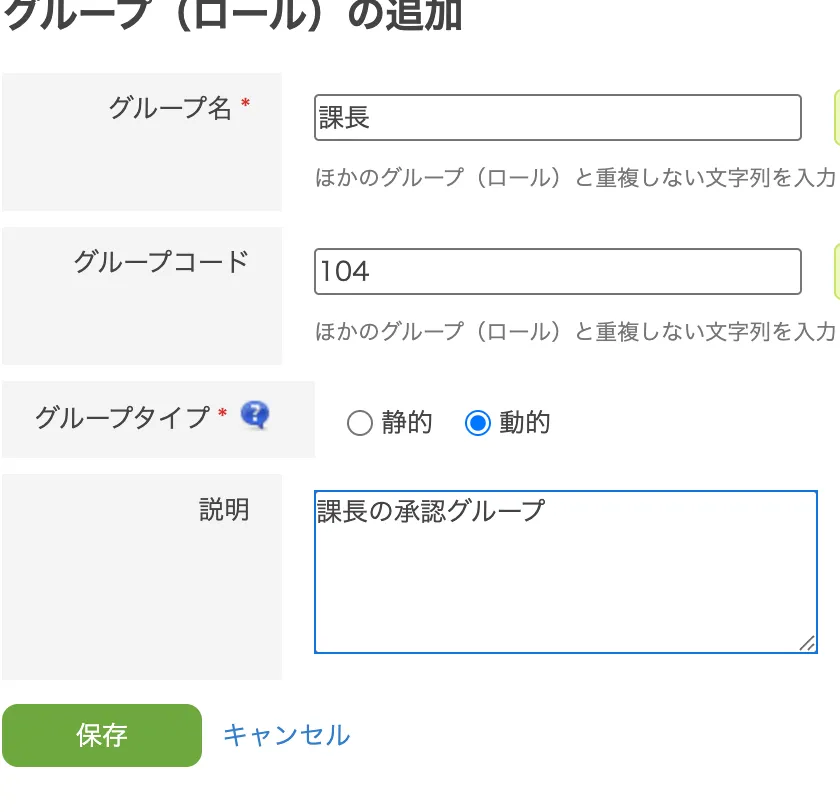Click the 説明 field label
This screenshot has height=812, width=840.
coord(224,510)
